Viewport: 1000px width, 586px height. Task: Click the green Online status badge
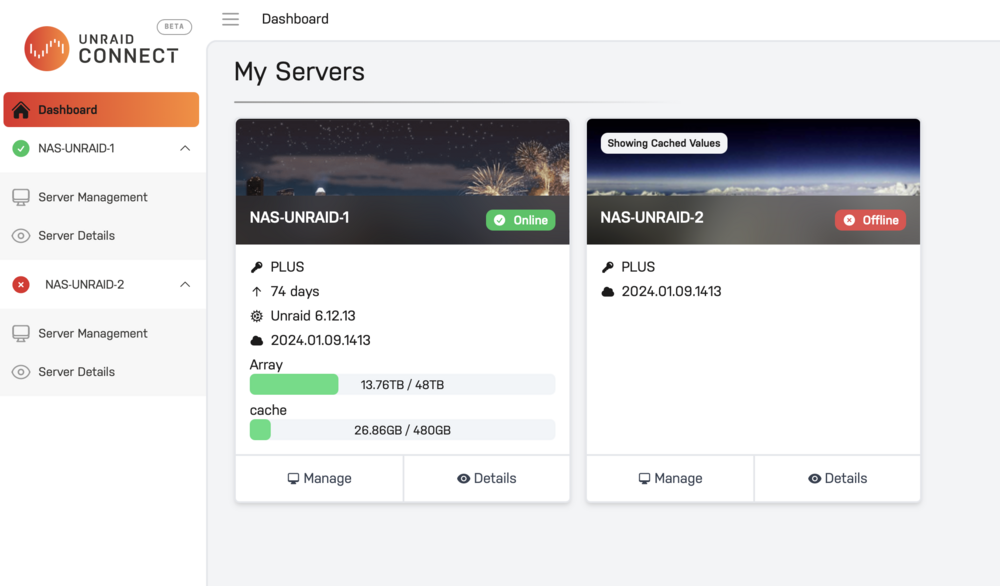(520, 220)
